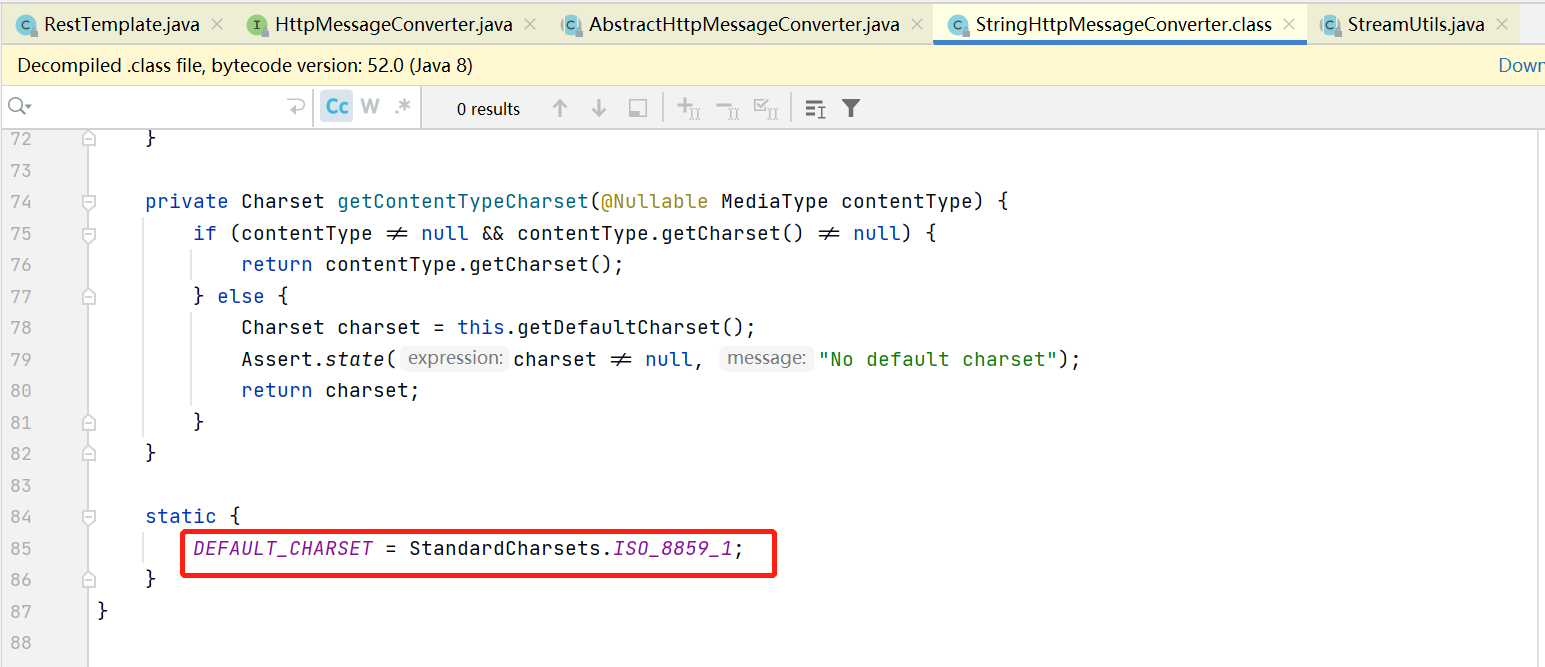The image size is (1545, 667).
Task: Unselect occurrence minus icon
Action: pyautogui.click(x=728, y=108)
